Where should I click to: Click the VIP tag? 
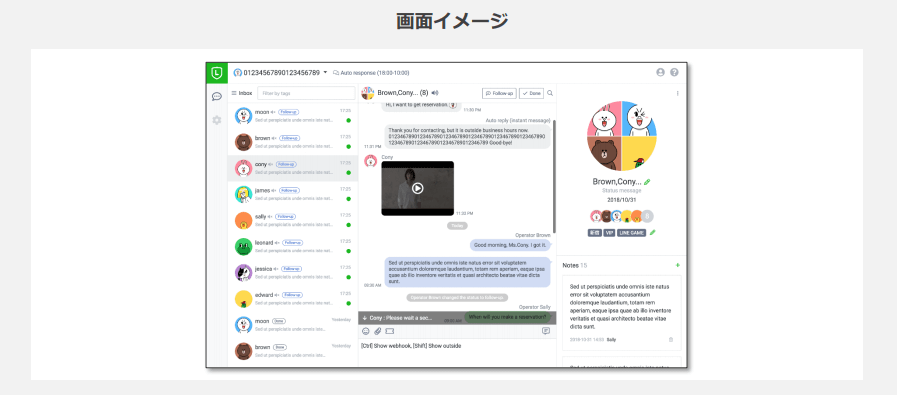pyautogui.click(x=609, y=232)
